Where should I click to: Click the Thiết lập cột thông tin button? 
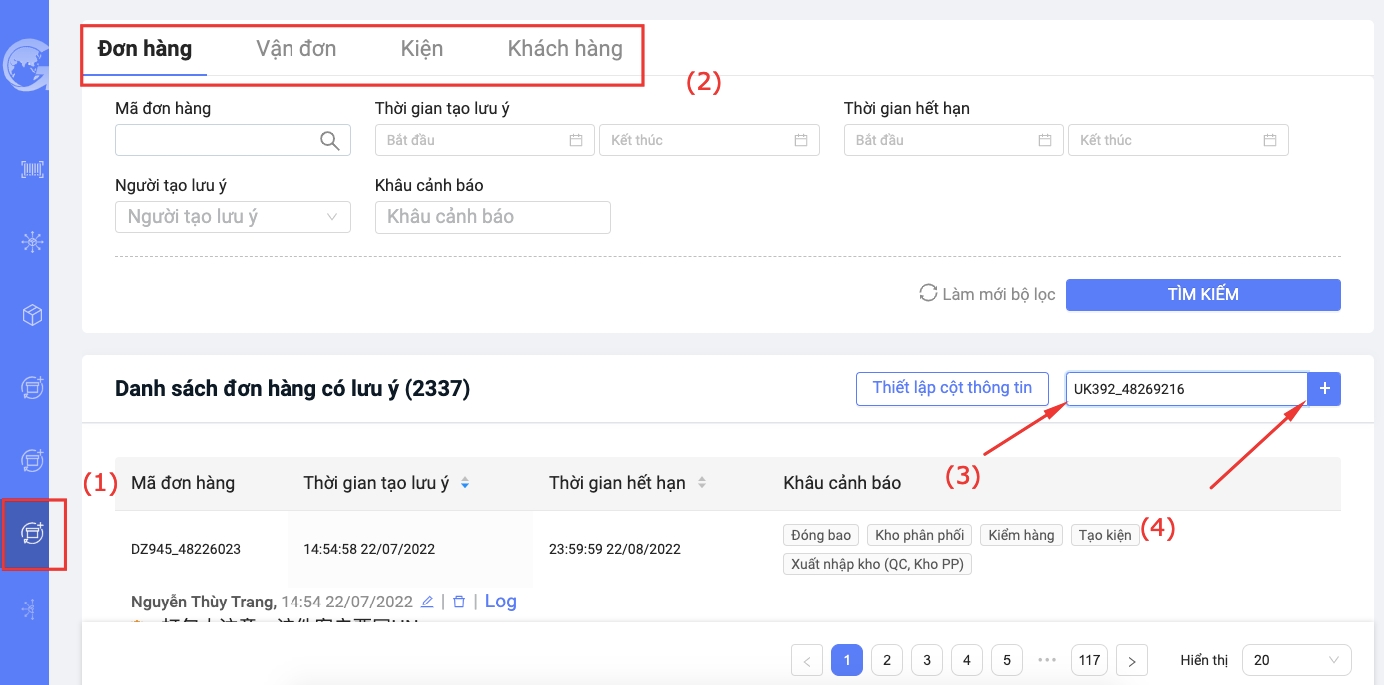point(951,388)
